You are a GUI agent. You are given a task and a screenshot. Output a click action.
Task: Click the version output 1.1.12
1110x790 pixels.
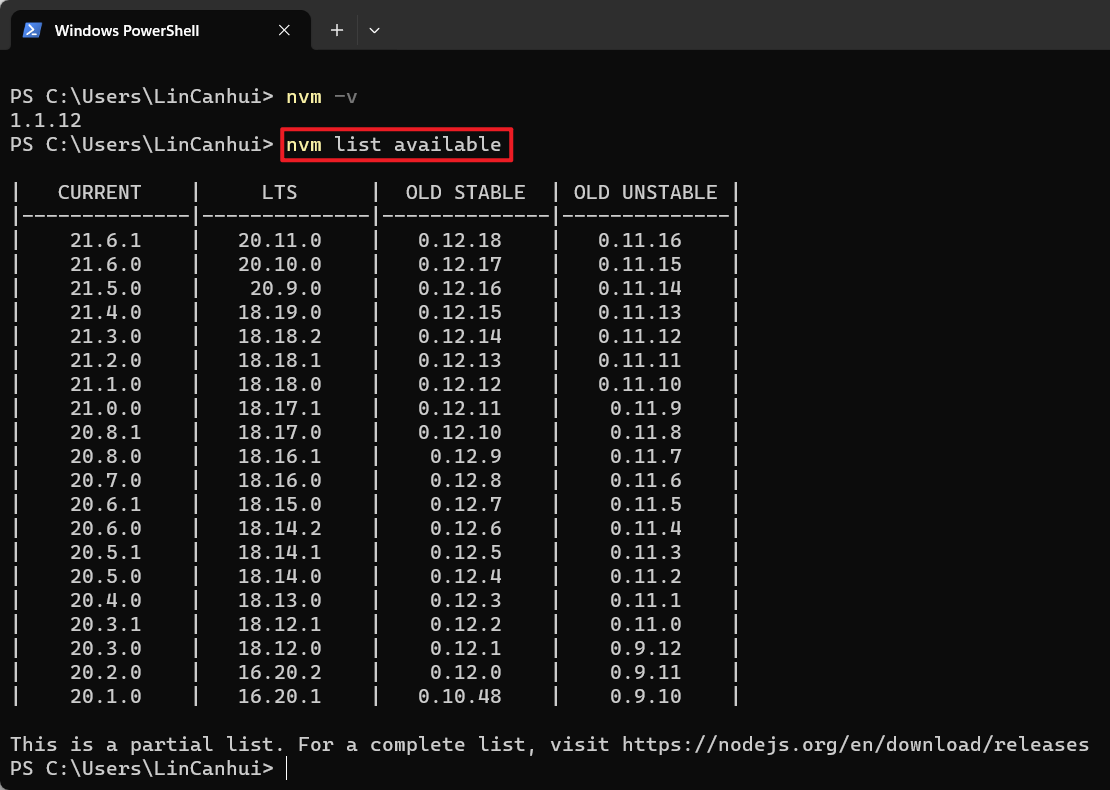click(x=46, y=120)
